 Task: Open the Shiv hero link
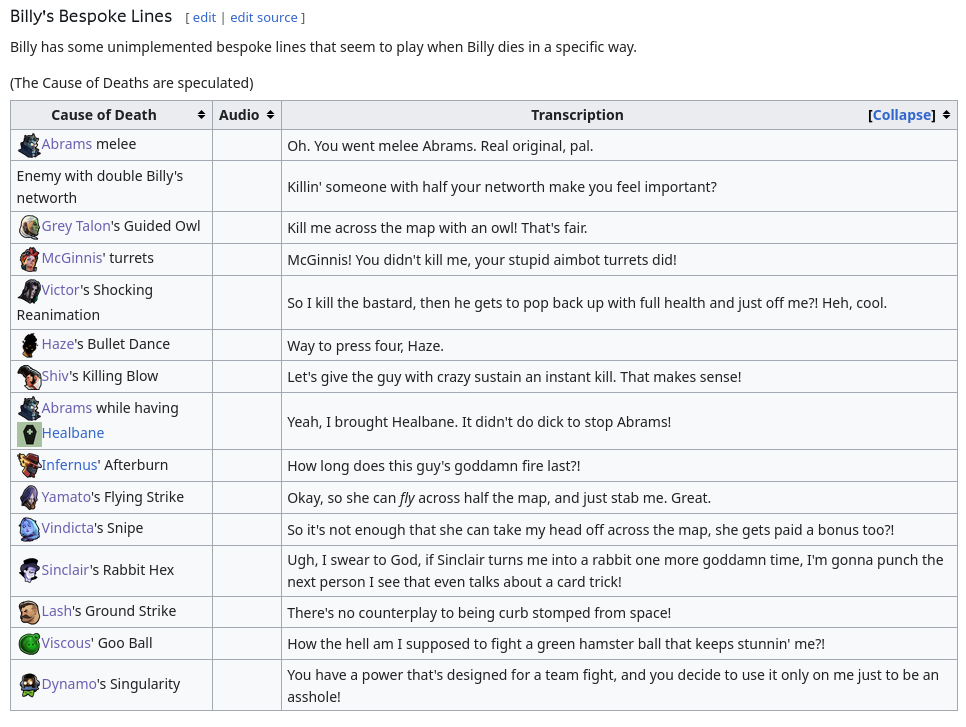tap(55, 376)
